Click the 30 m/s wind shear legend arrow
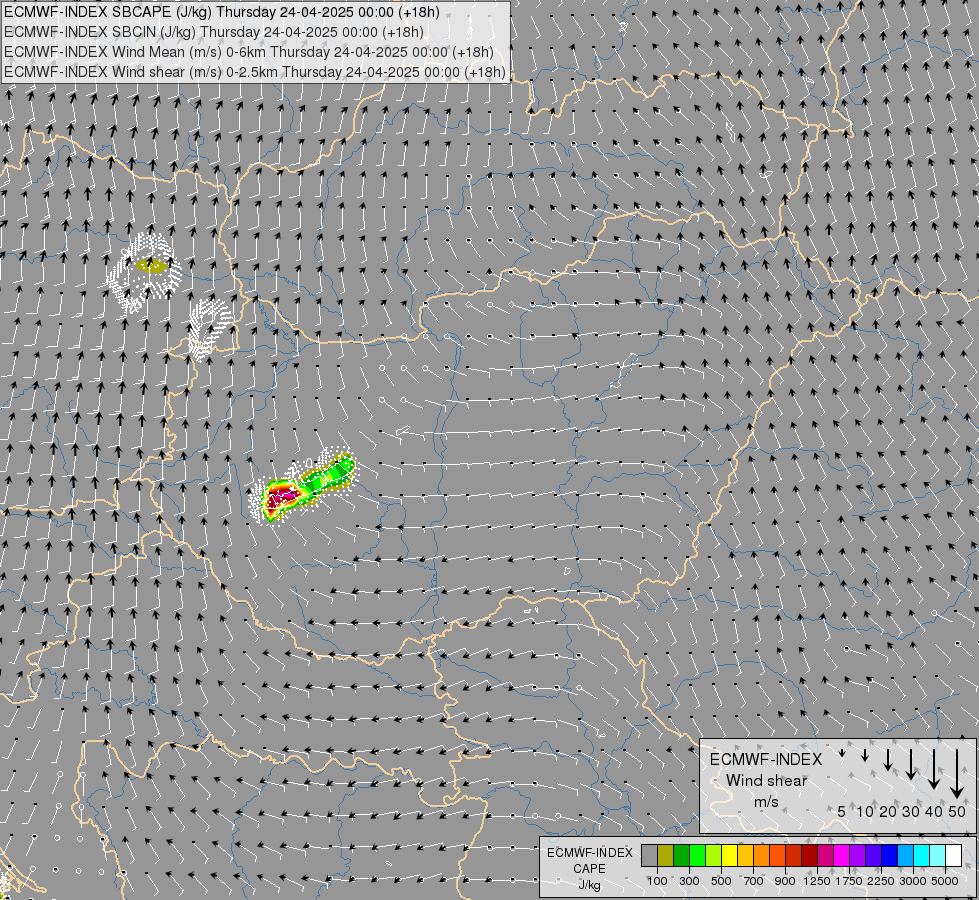 pos(911,764)
